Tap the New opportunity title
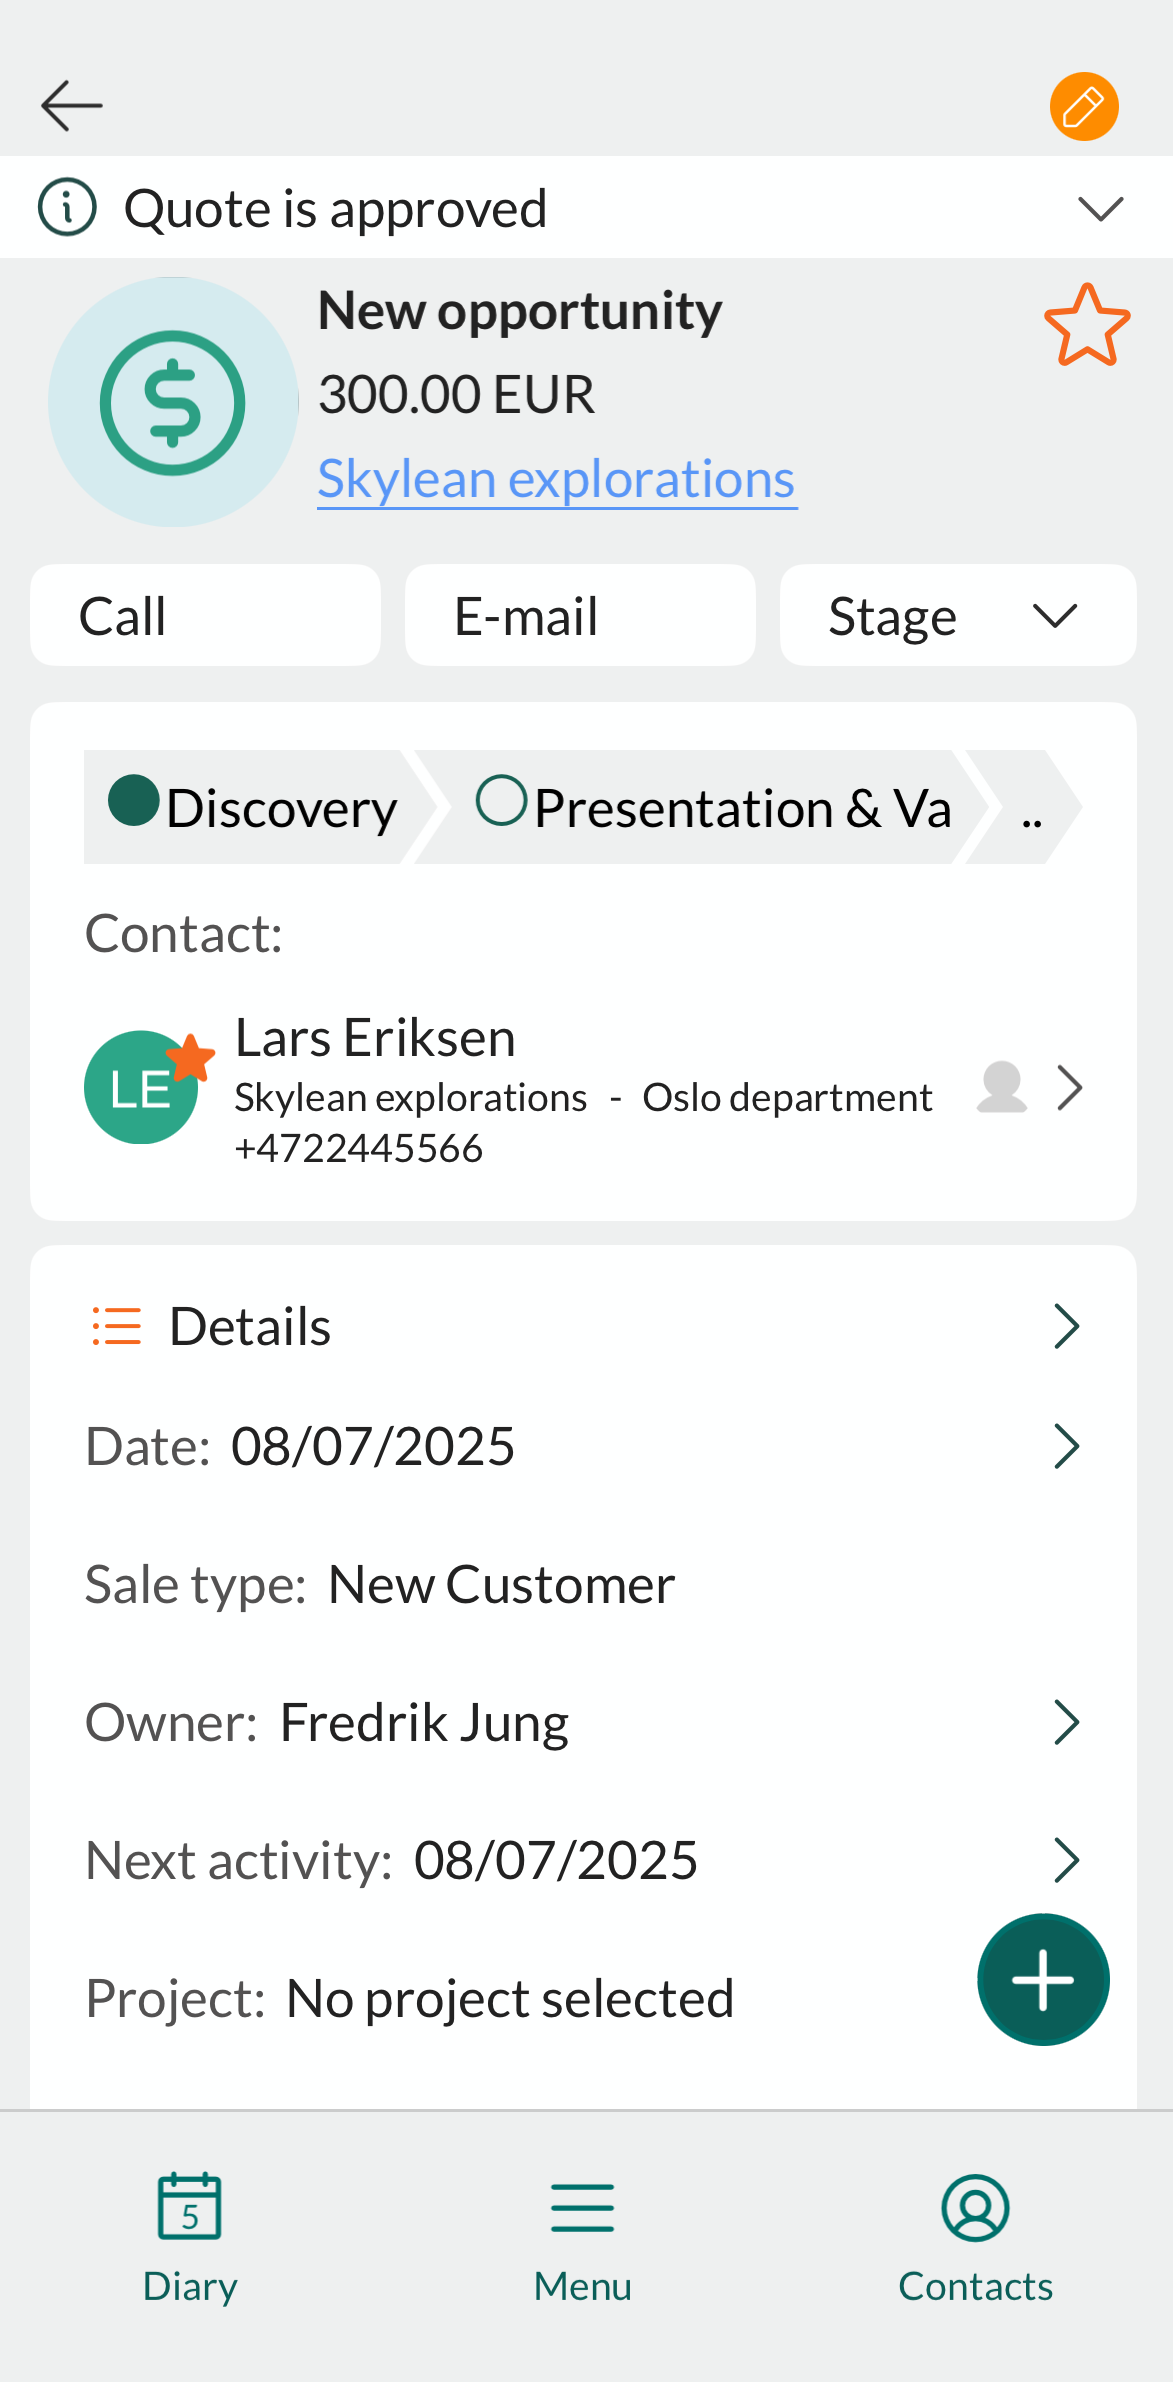Image resolution: width=1173 pixels, height=2382 pixels. [x=520, y=311]
